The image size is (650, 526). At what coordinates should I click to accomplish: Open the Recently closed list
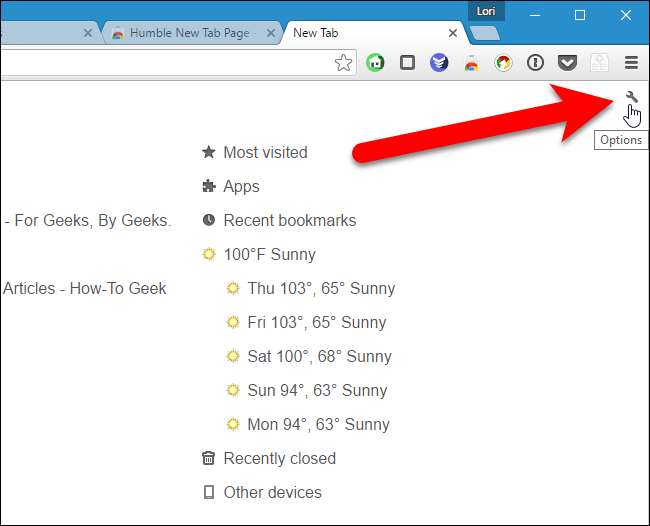click(x=279, y=458)
